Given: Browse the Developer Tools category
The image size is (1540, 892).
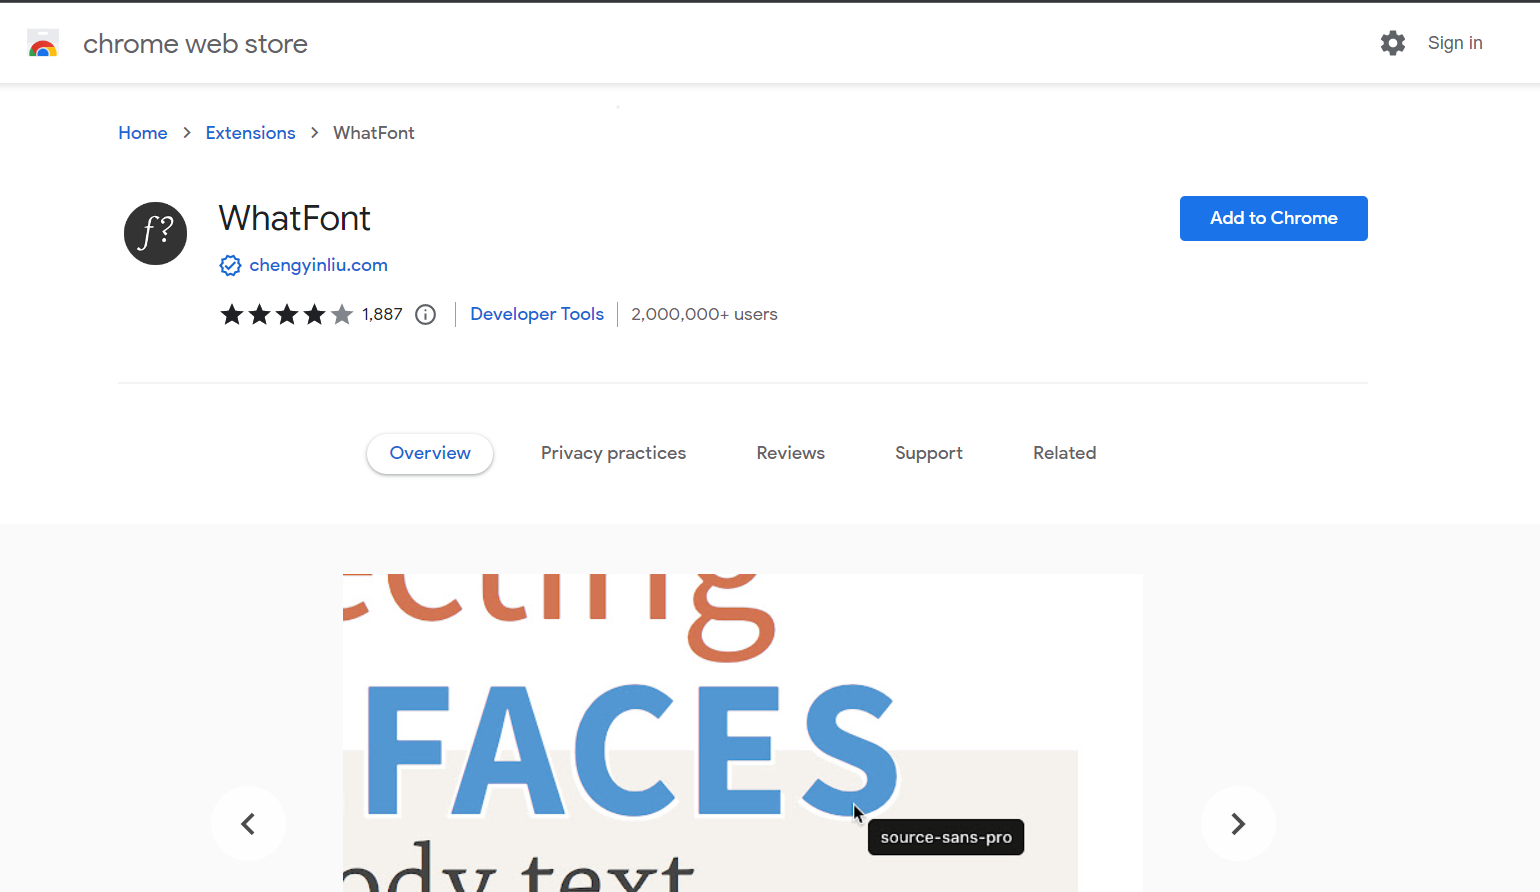Looking at the screenshot, I should click(x=537, y=314).
